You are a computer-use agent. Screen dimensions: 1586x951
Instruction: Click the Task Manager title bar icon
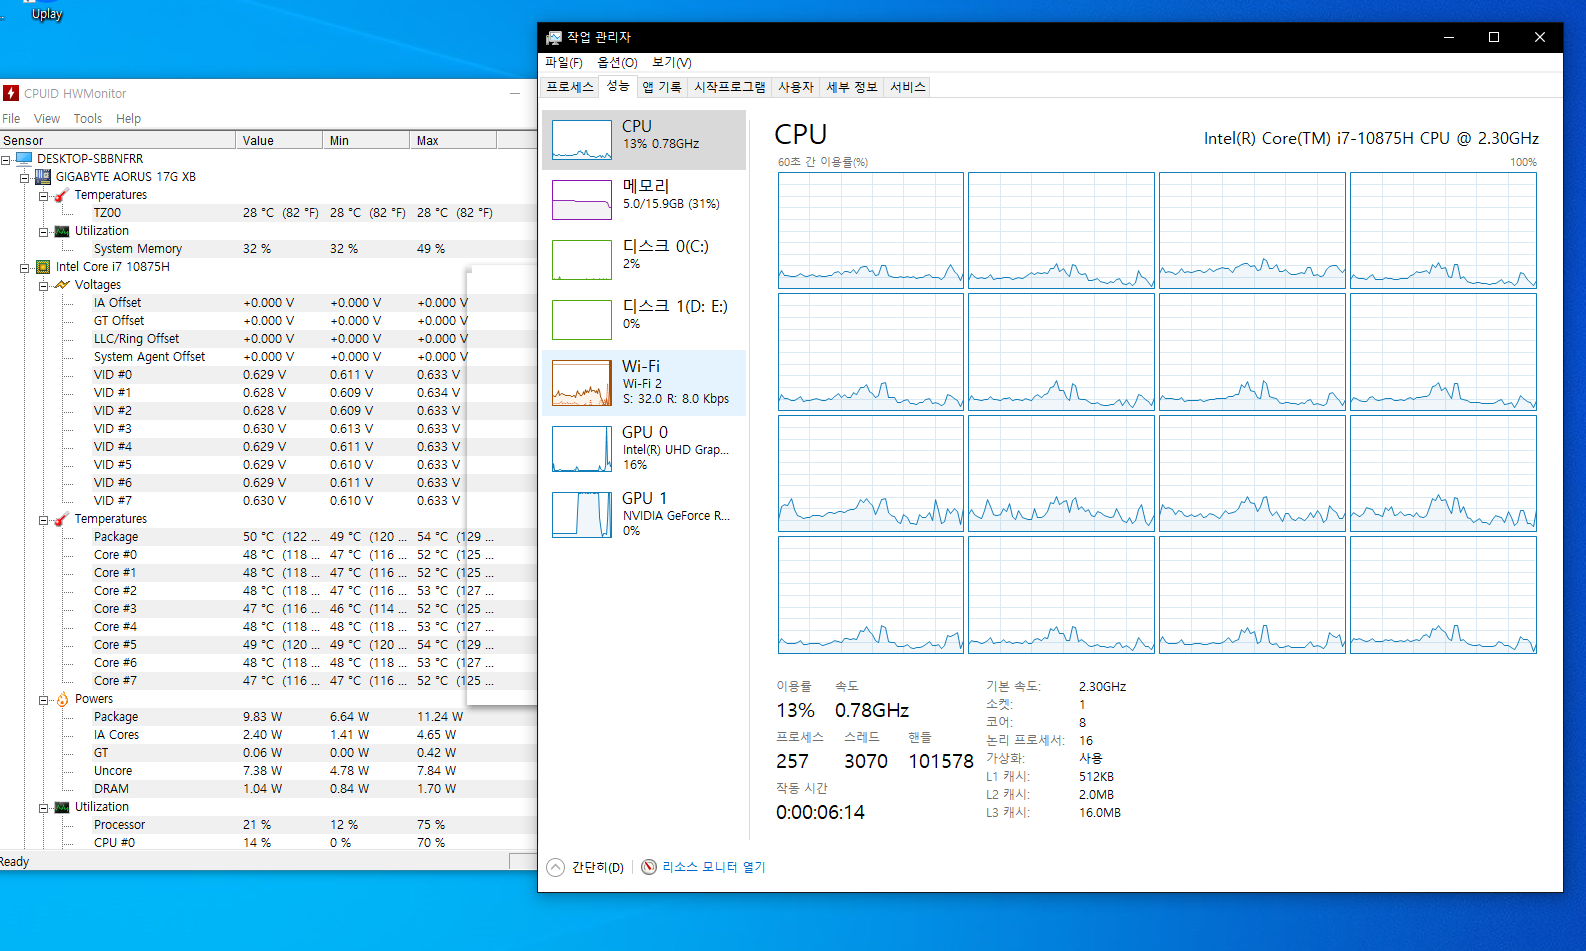coord(554,37)
